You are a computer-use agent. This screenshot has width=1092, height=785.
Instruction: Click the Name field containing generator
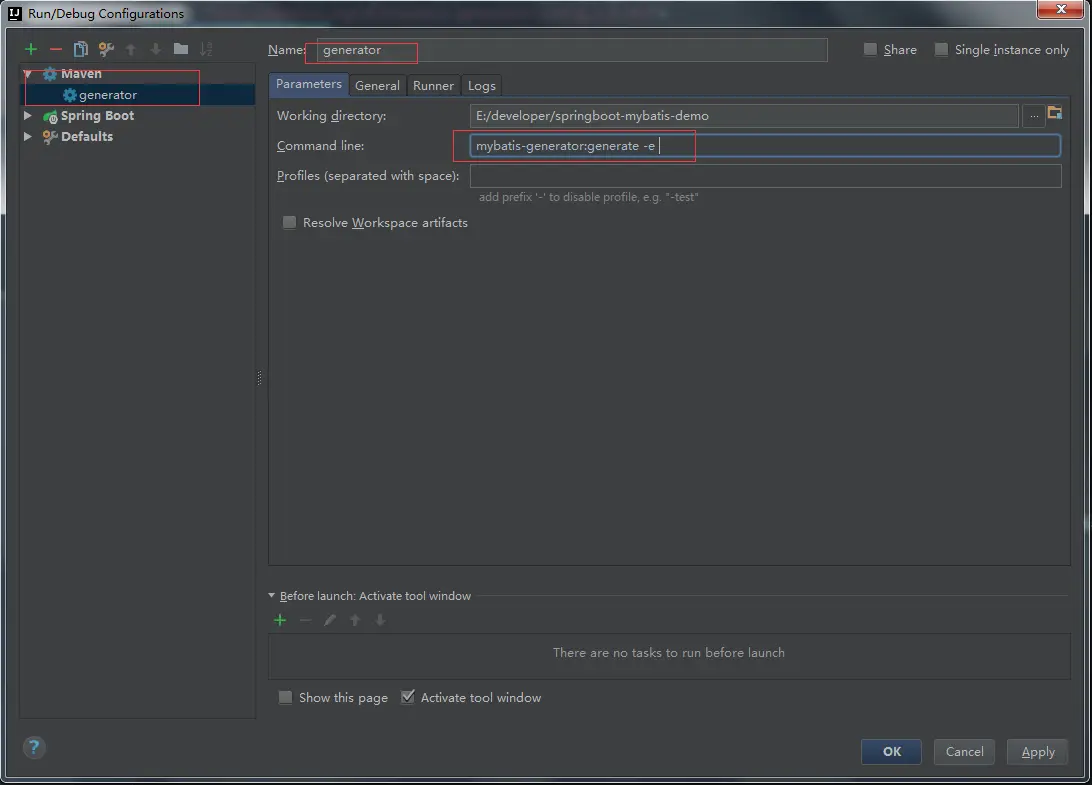pos(571,49)
